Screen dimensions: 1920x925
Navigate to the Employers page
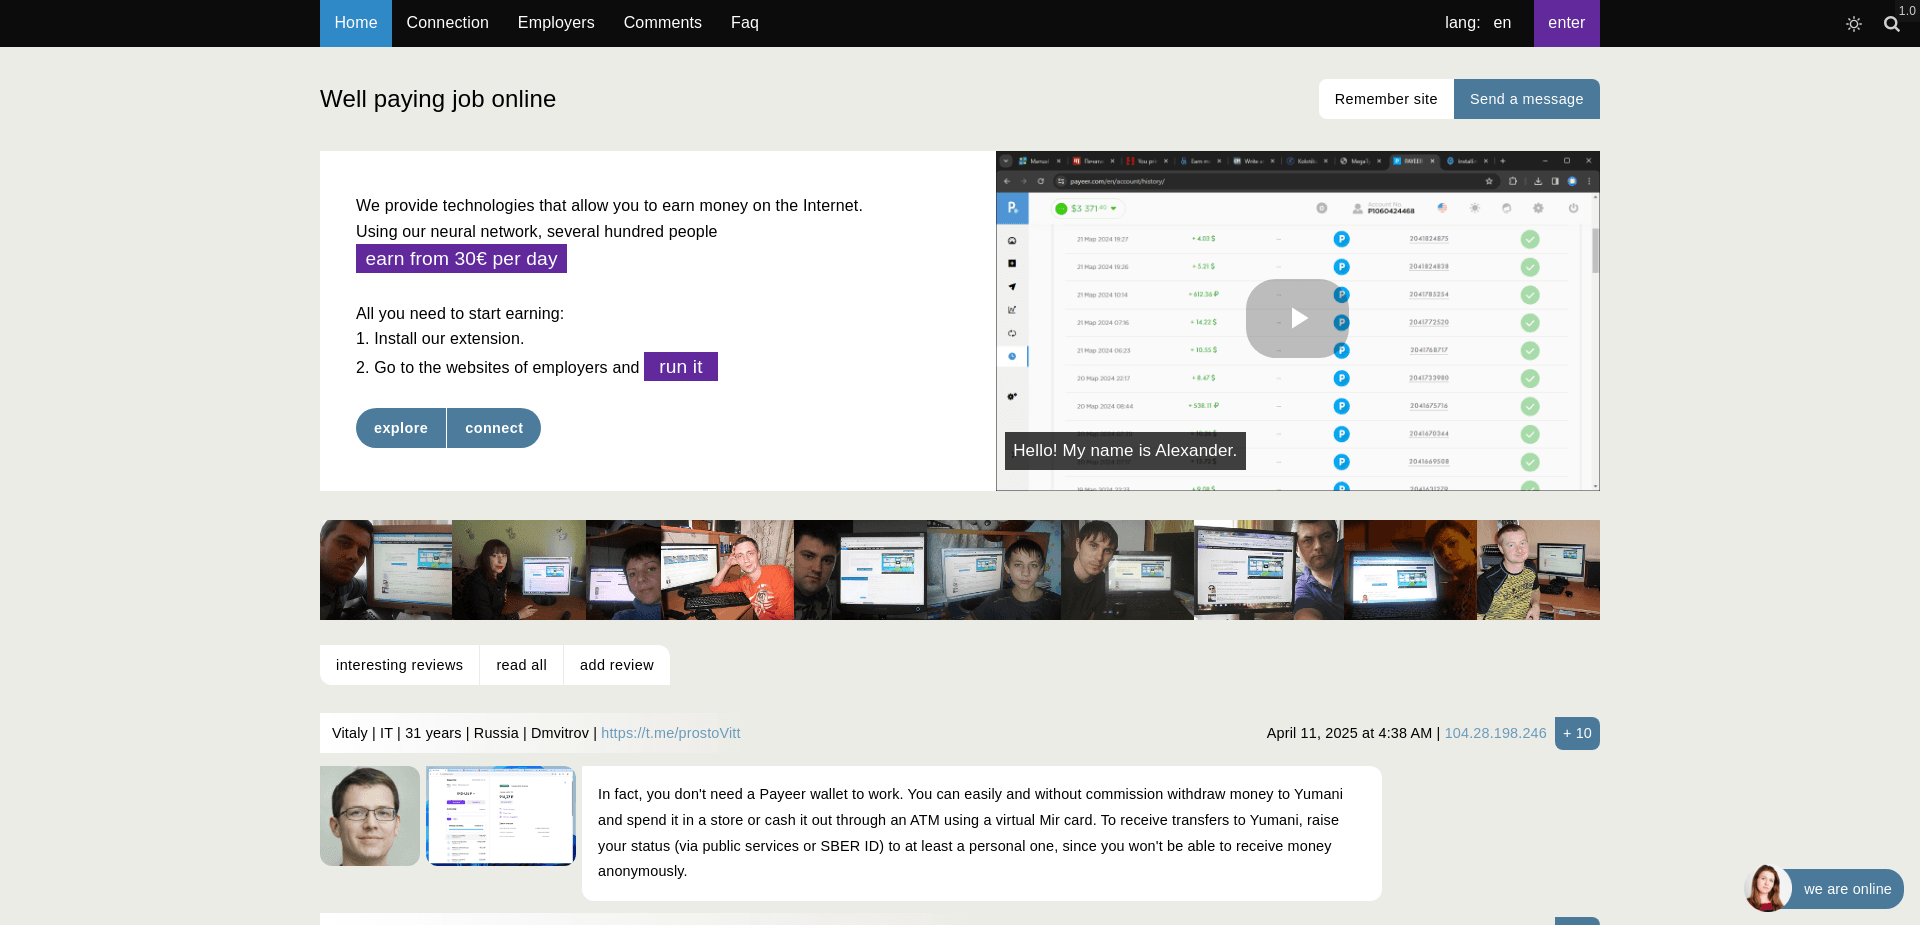556,23
